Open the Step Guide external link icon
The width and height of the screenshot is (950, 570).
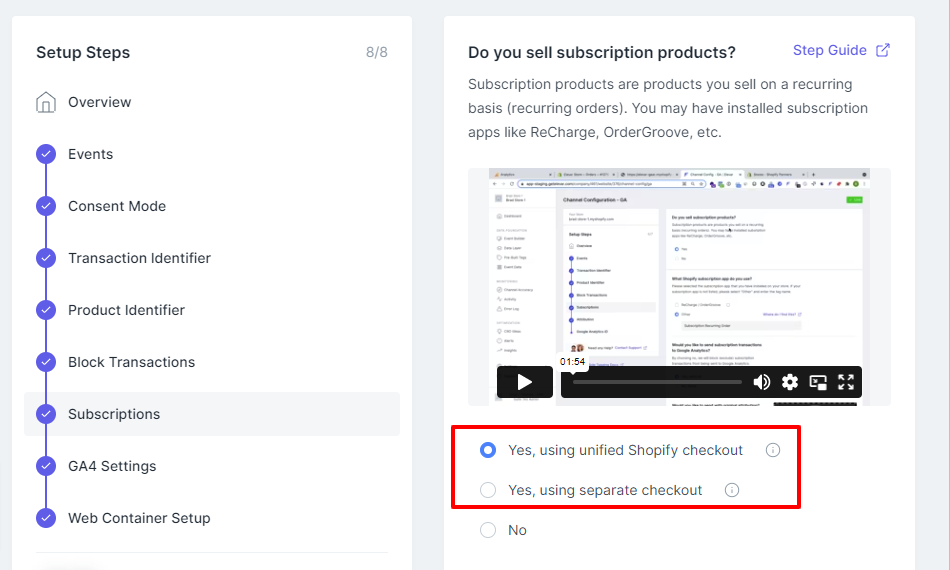coord(883,50)
